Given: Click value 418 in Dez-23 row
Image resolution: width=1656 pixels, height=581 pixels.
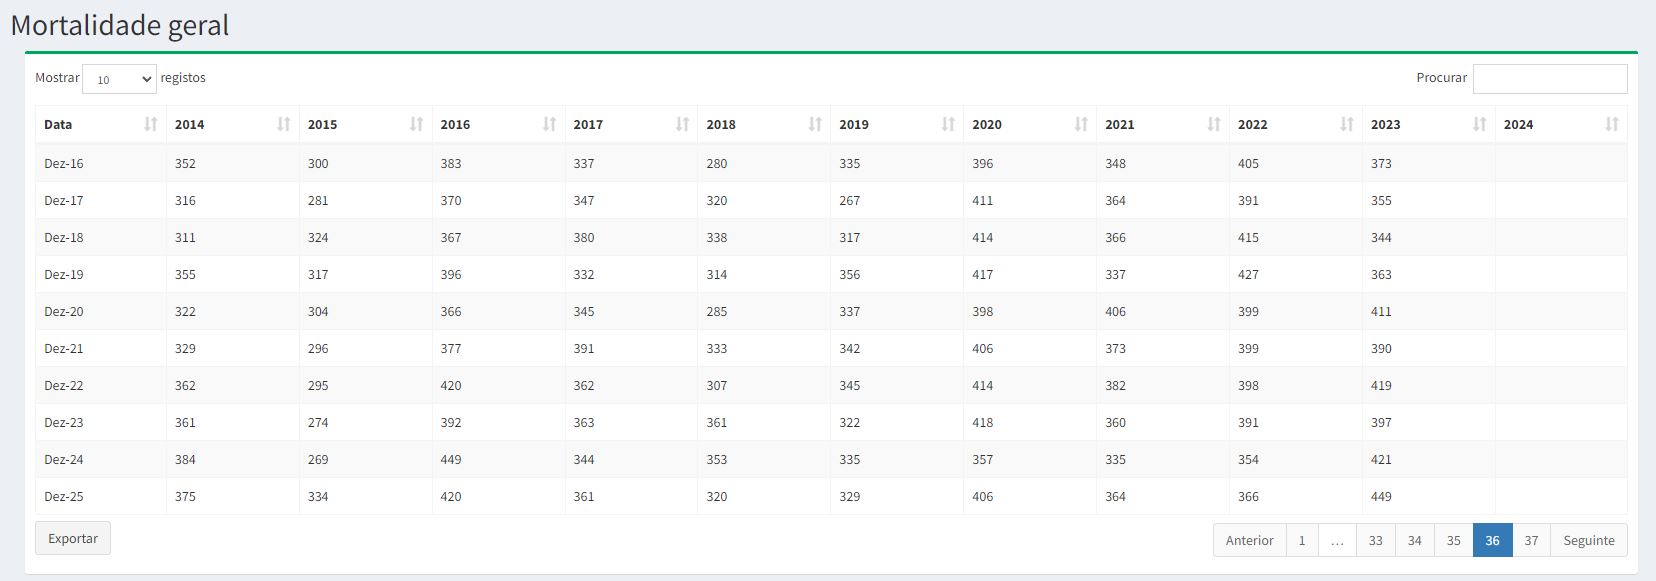Looking at the screenshot, I should coord(983,422).
